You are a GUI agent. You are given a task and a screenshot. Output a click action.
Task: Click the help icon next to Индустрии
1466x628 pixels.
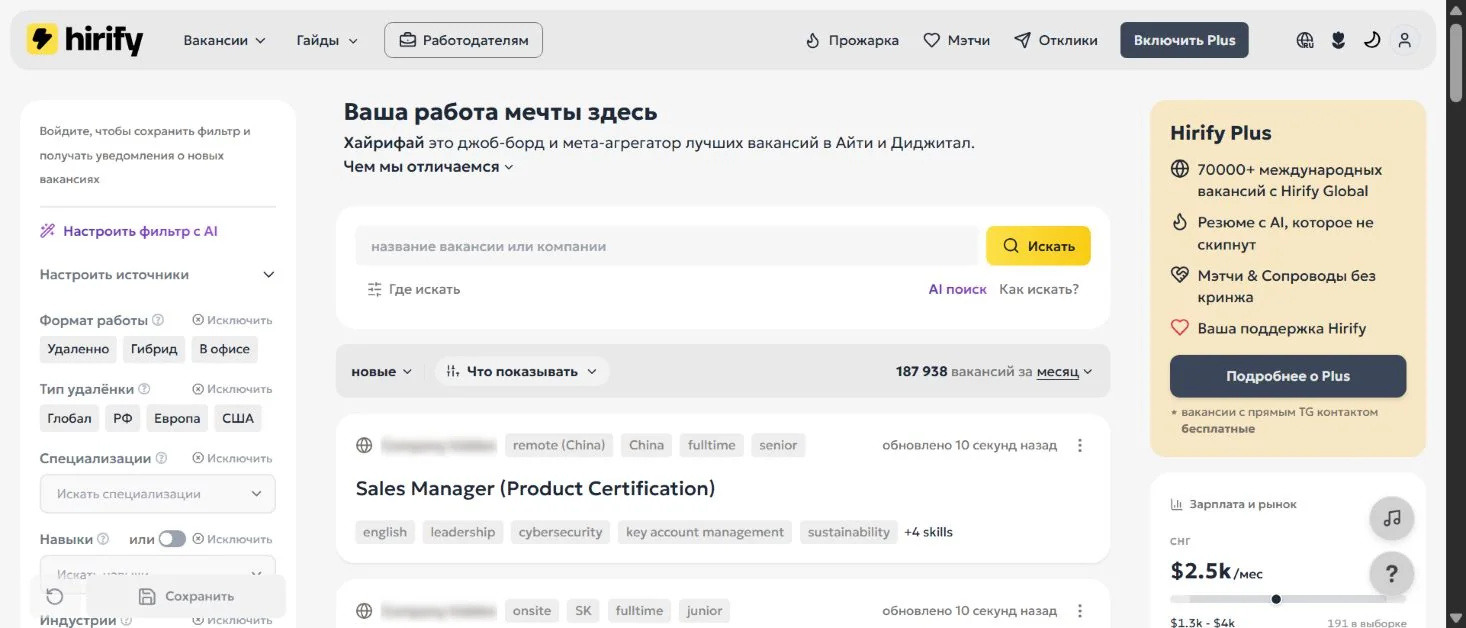[x=127, y=620]
